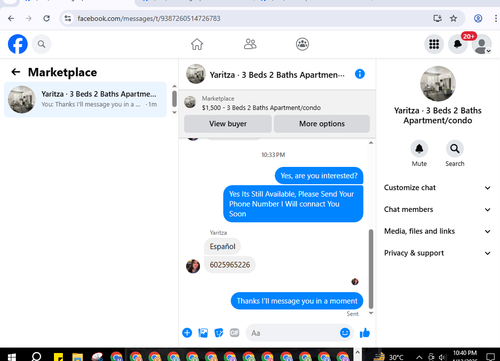The image size is (500, 361).
Task: Open Windows taskbar search icon
Action: tap(36, 357)
